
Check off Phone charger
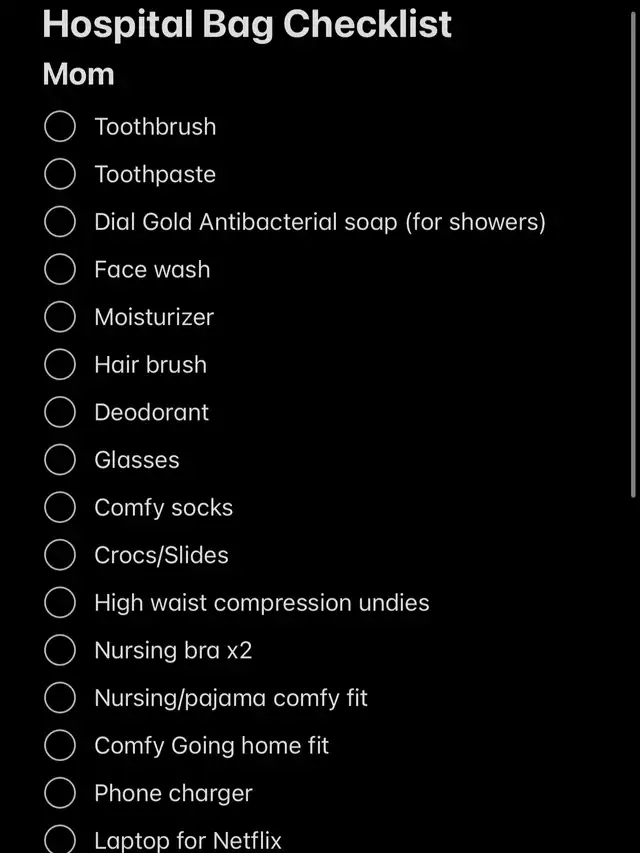point(60,793)
